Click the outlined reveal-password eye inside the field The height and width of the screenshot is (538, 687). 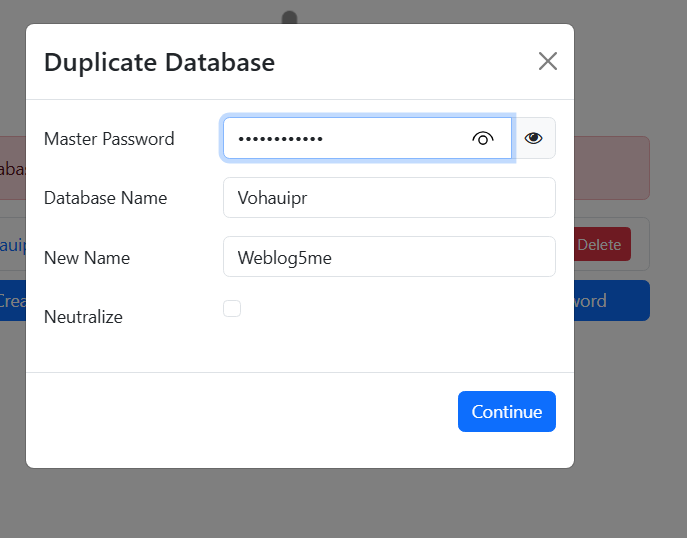[x=483, y=139]
